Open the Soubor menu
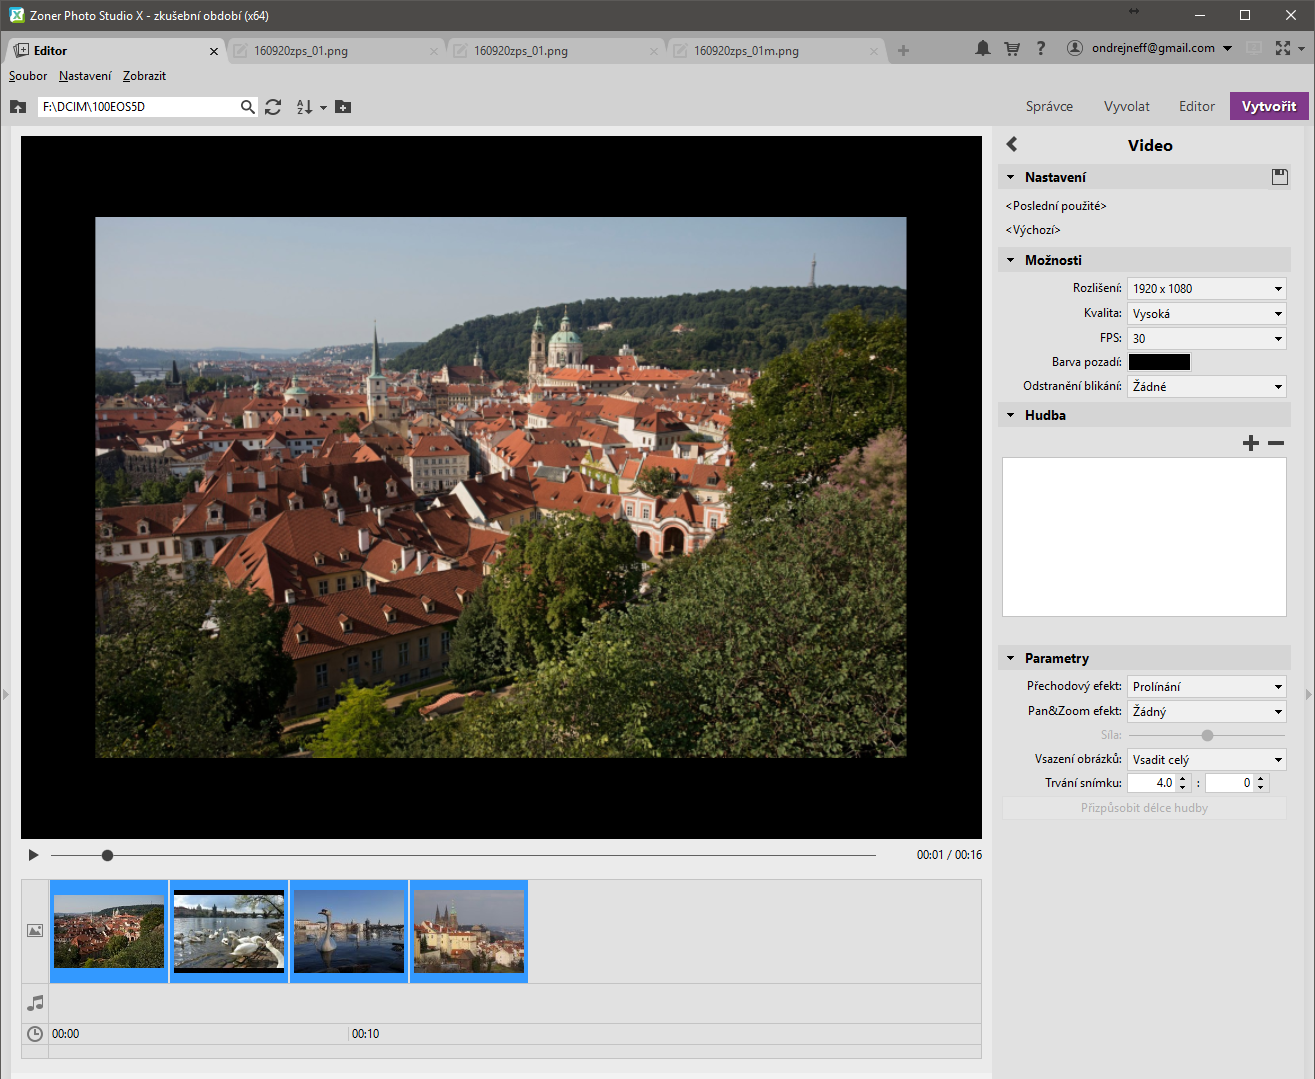Viewport: 1315px width, 1079px height. (28, 76)
